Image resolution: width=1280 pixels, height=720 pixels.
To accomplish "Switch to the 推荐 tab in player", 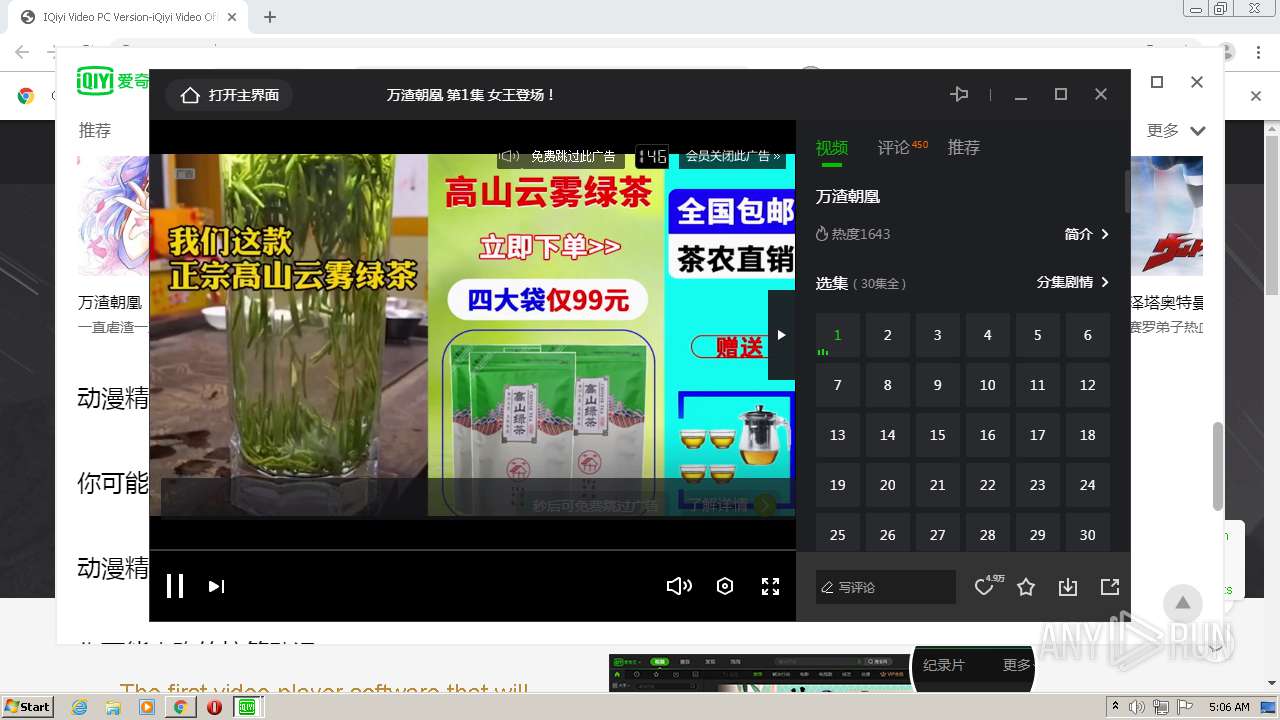I will pos(964,148).
